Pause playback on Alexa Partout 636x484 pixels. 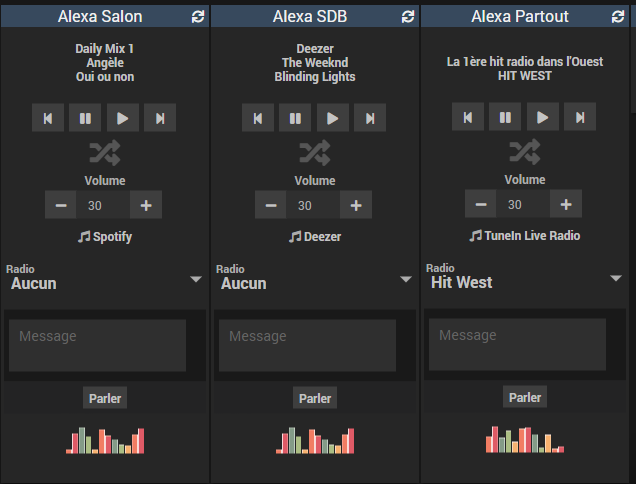pyautogui.click(x=505, y=117)
